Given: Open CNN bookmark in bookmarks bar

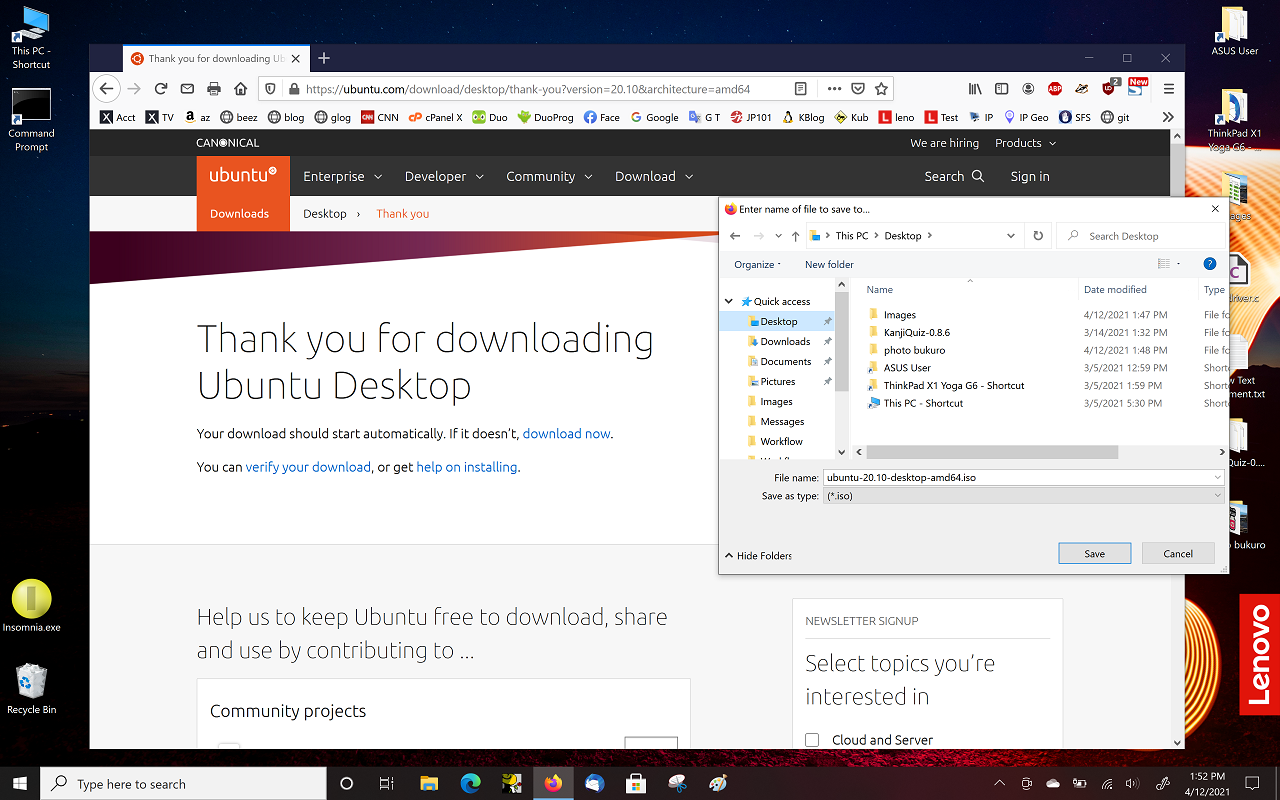Looking at the screenshot, I should coord(379,117).
